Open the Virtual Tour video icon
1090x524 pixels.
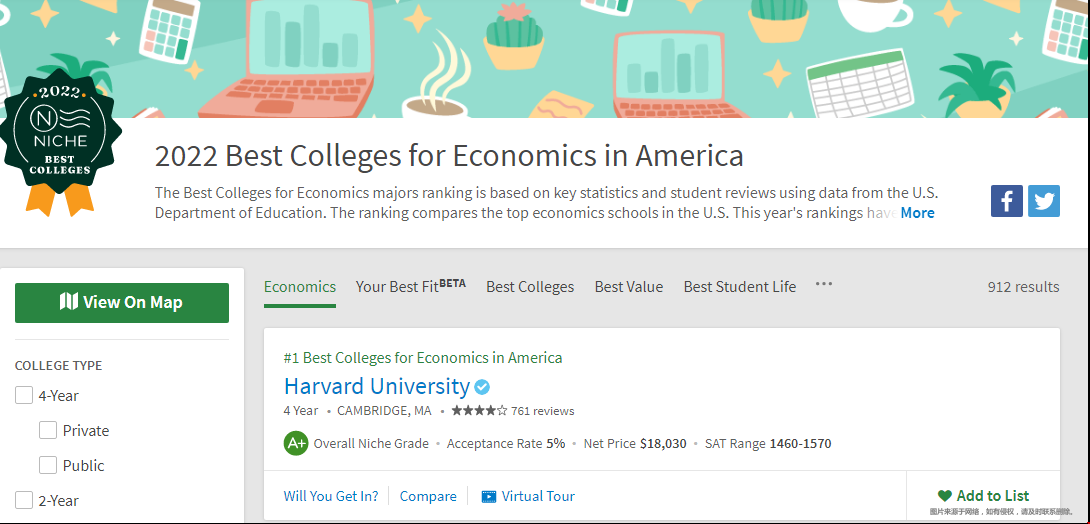click(489, 496)
